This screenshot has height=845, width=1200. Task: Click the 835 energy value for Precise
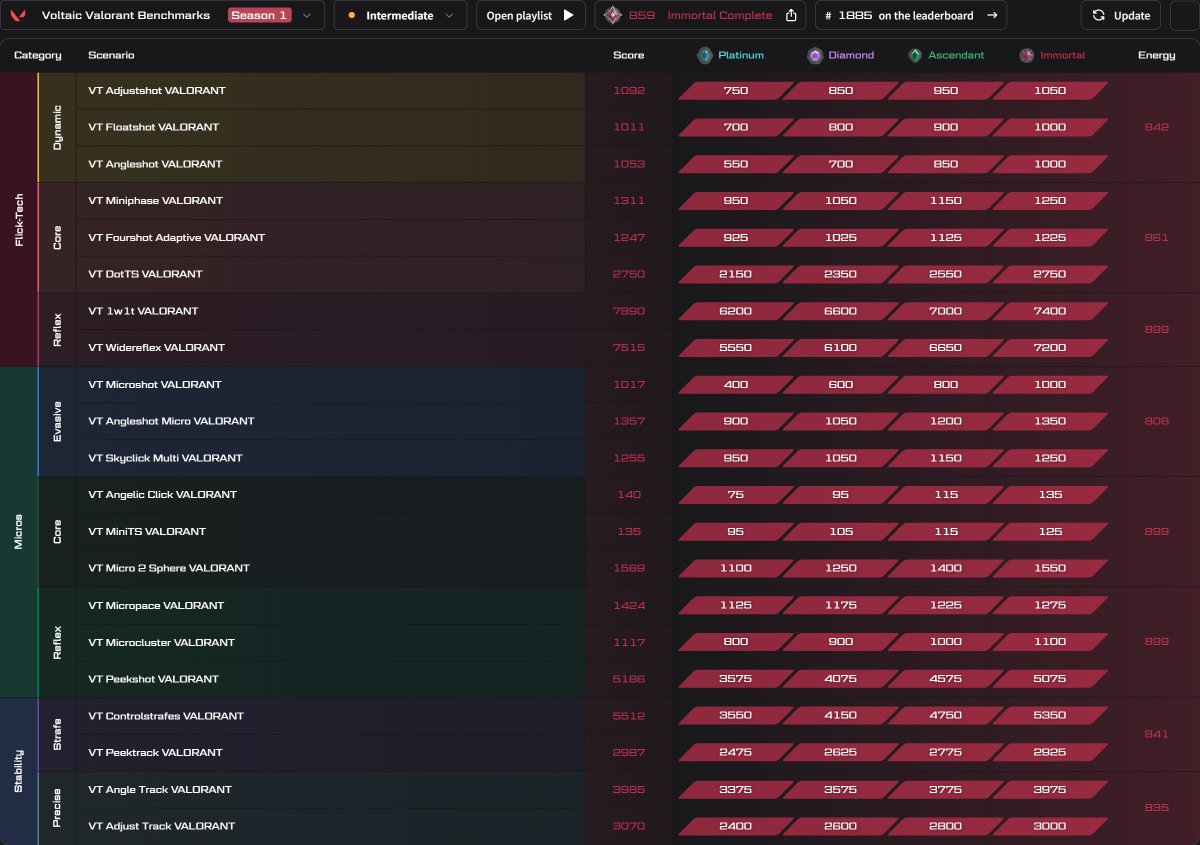[x=1156, y=808]
